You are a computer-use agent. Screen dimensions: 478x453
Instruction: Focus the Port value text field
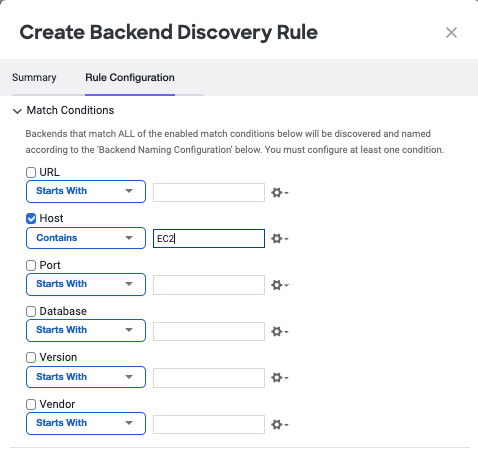[209, 285]
